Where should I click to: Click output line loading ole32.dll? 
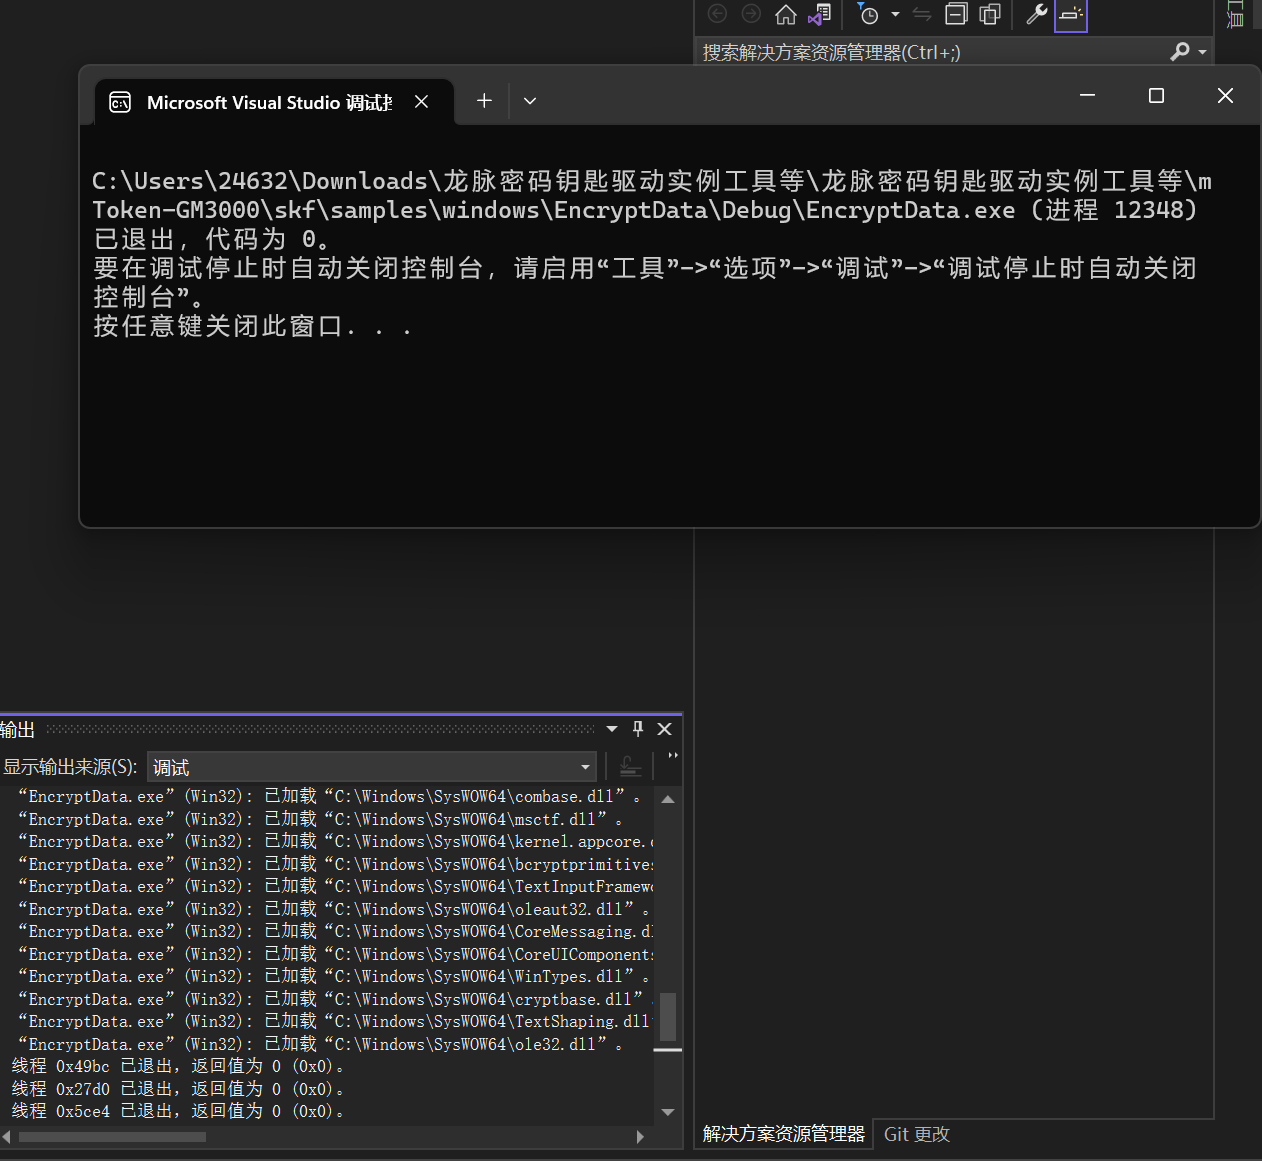[x=320, y=1044]
